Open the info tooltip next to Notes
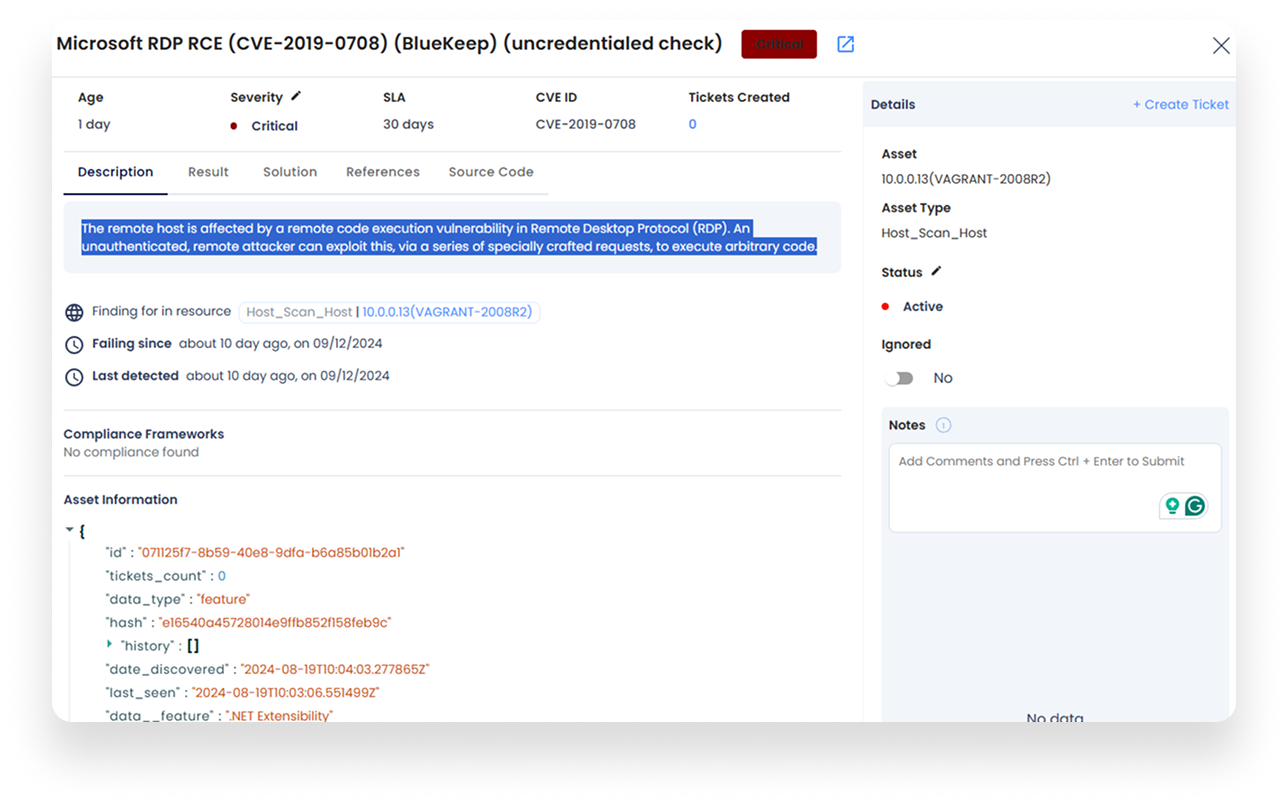Screen dimensions: 1288x806 944,424
